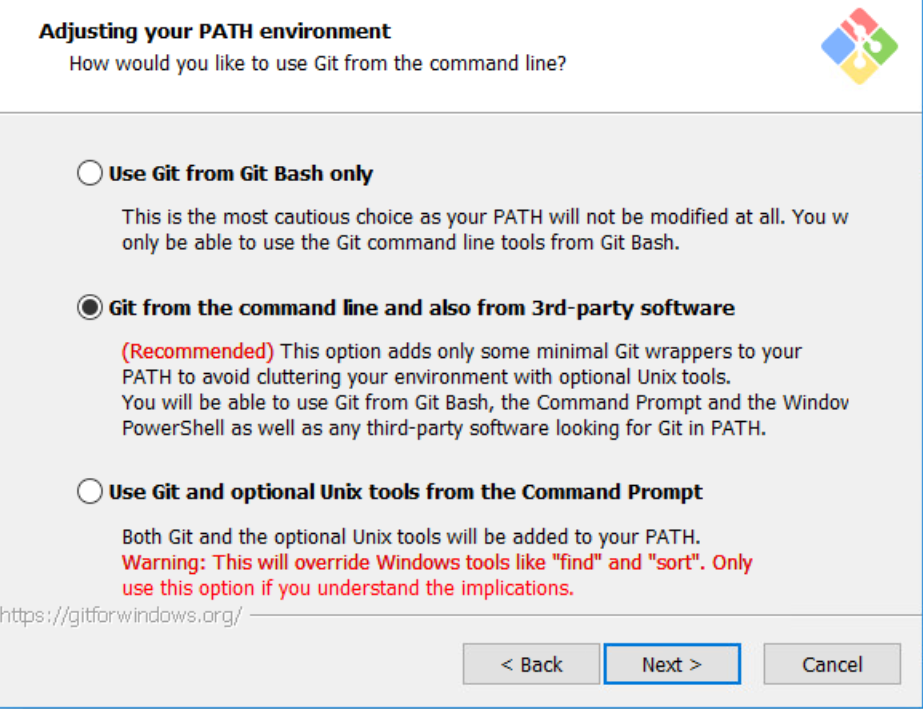
Task: Click the 'PowerShell as well as any third-party' line
Action: 444,429
